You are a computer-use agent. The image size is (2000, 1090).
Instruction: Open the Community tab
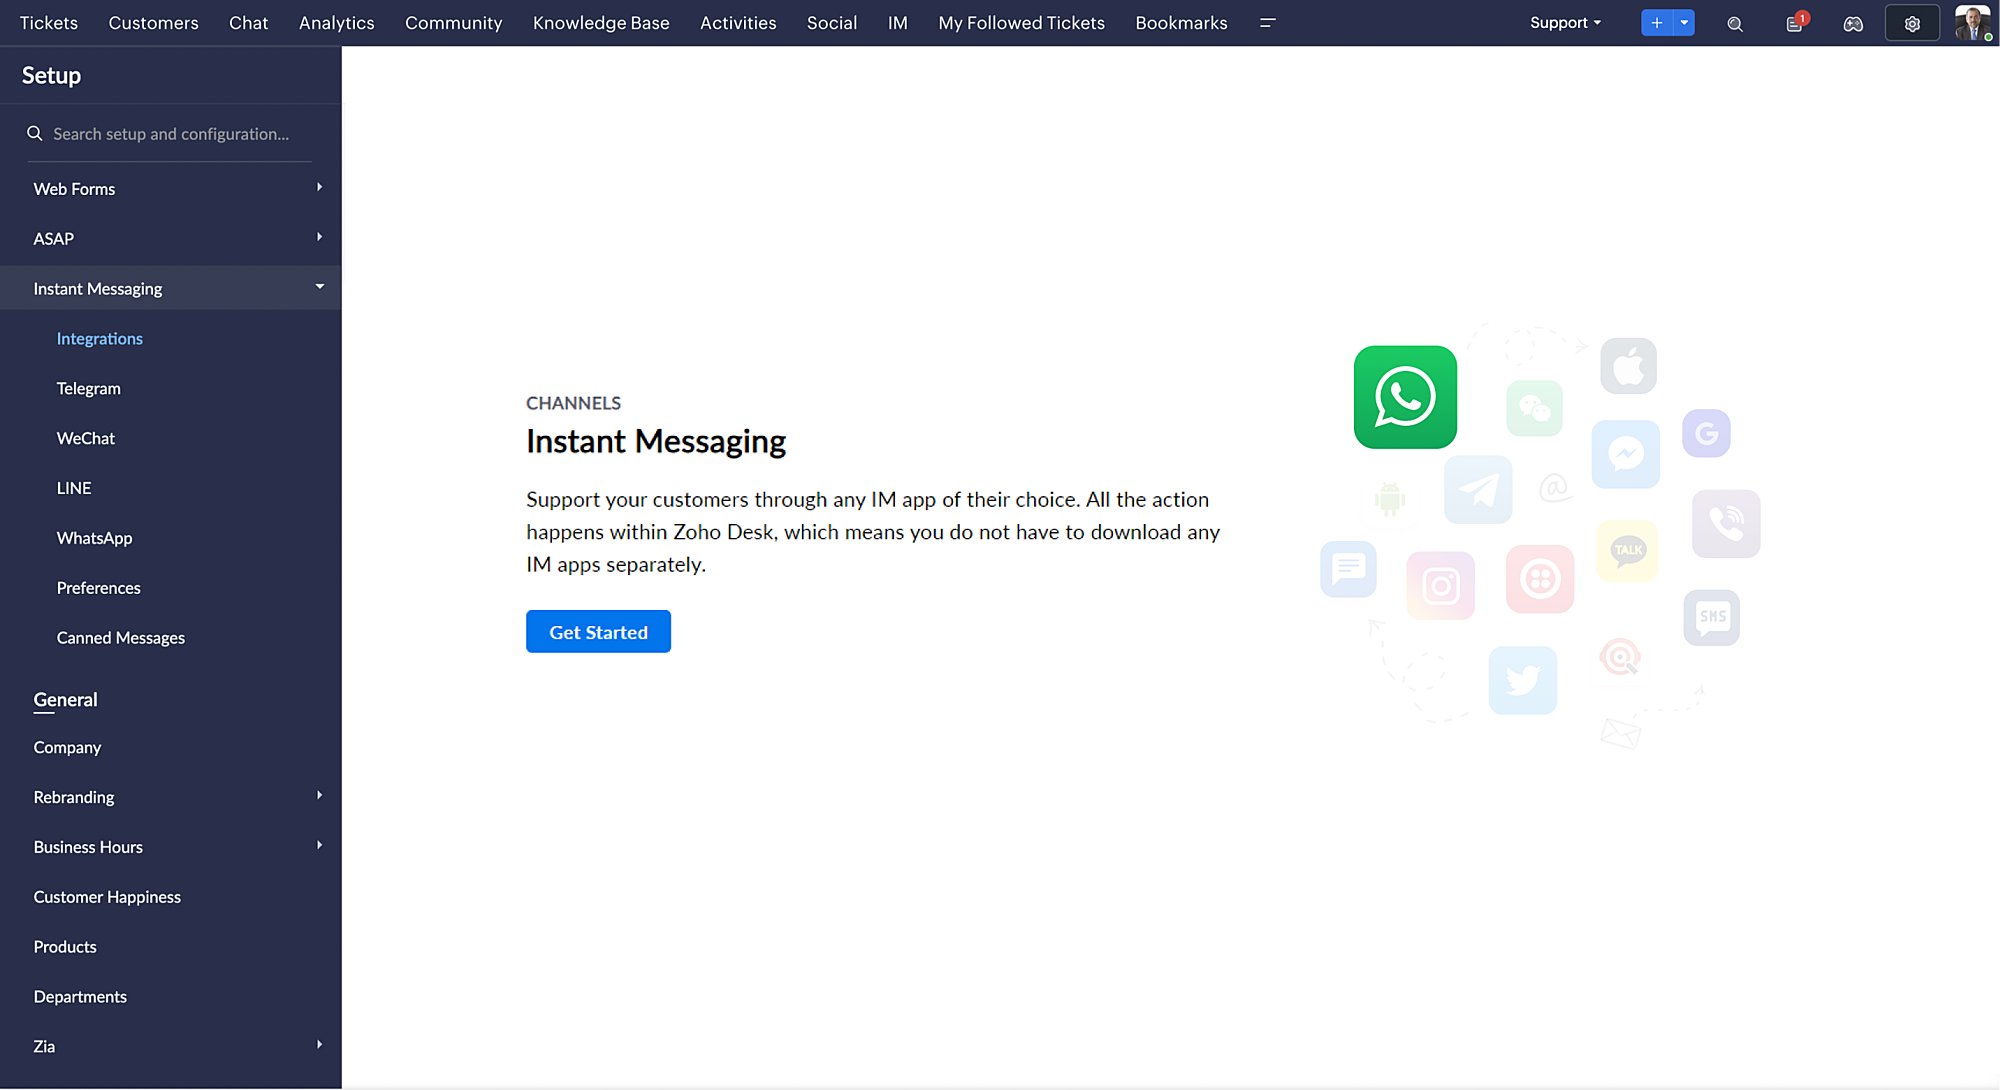453,23
